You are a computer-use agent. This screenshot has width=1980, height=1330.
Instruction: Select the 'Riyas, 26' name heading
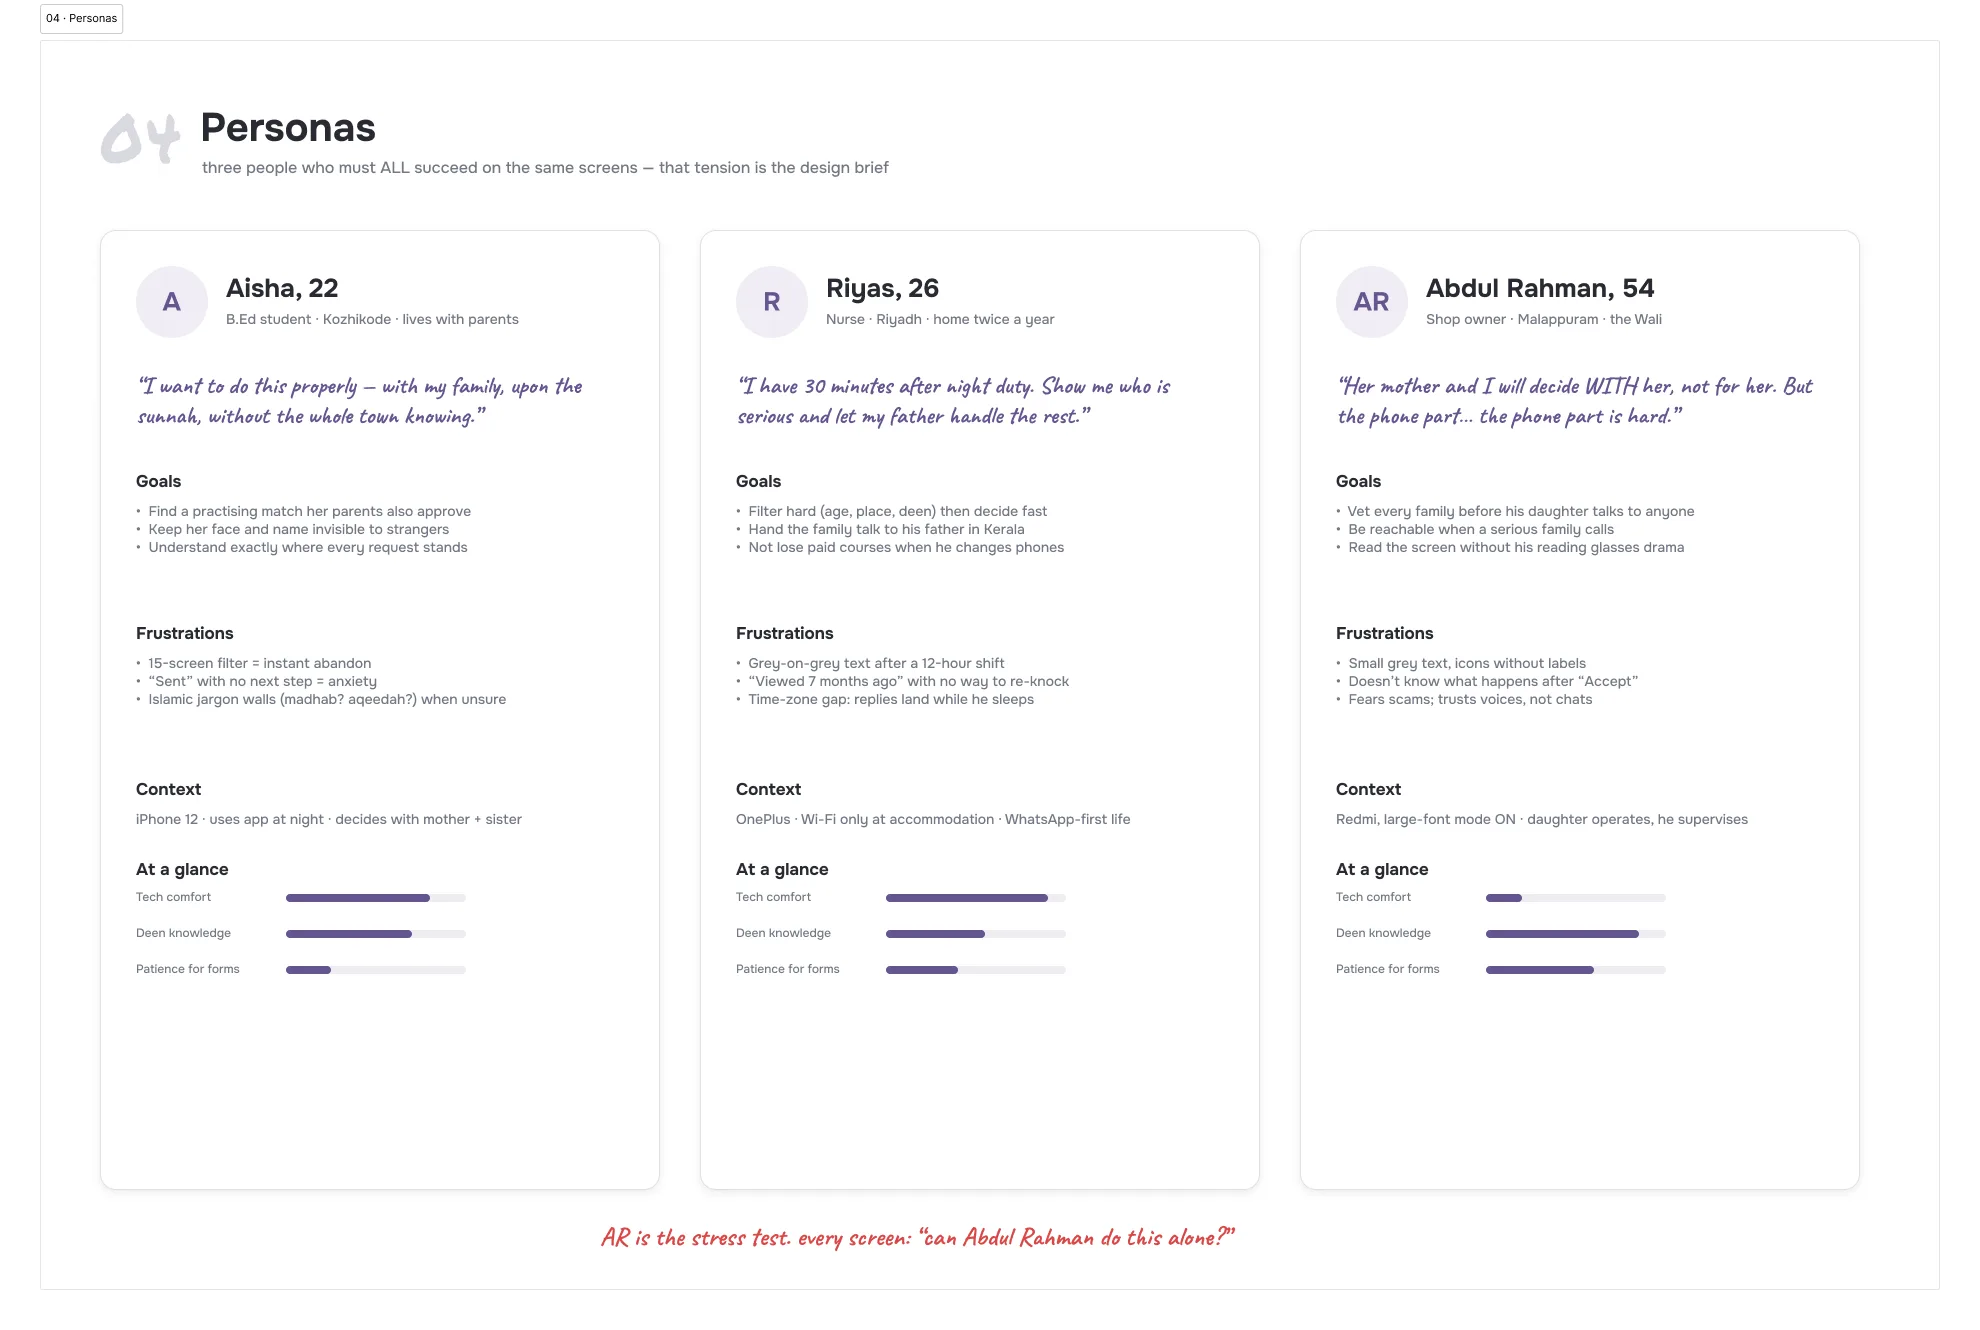pos(882,288)
